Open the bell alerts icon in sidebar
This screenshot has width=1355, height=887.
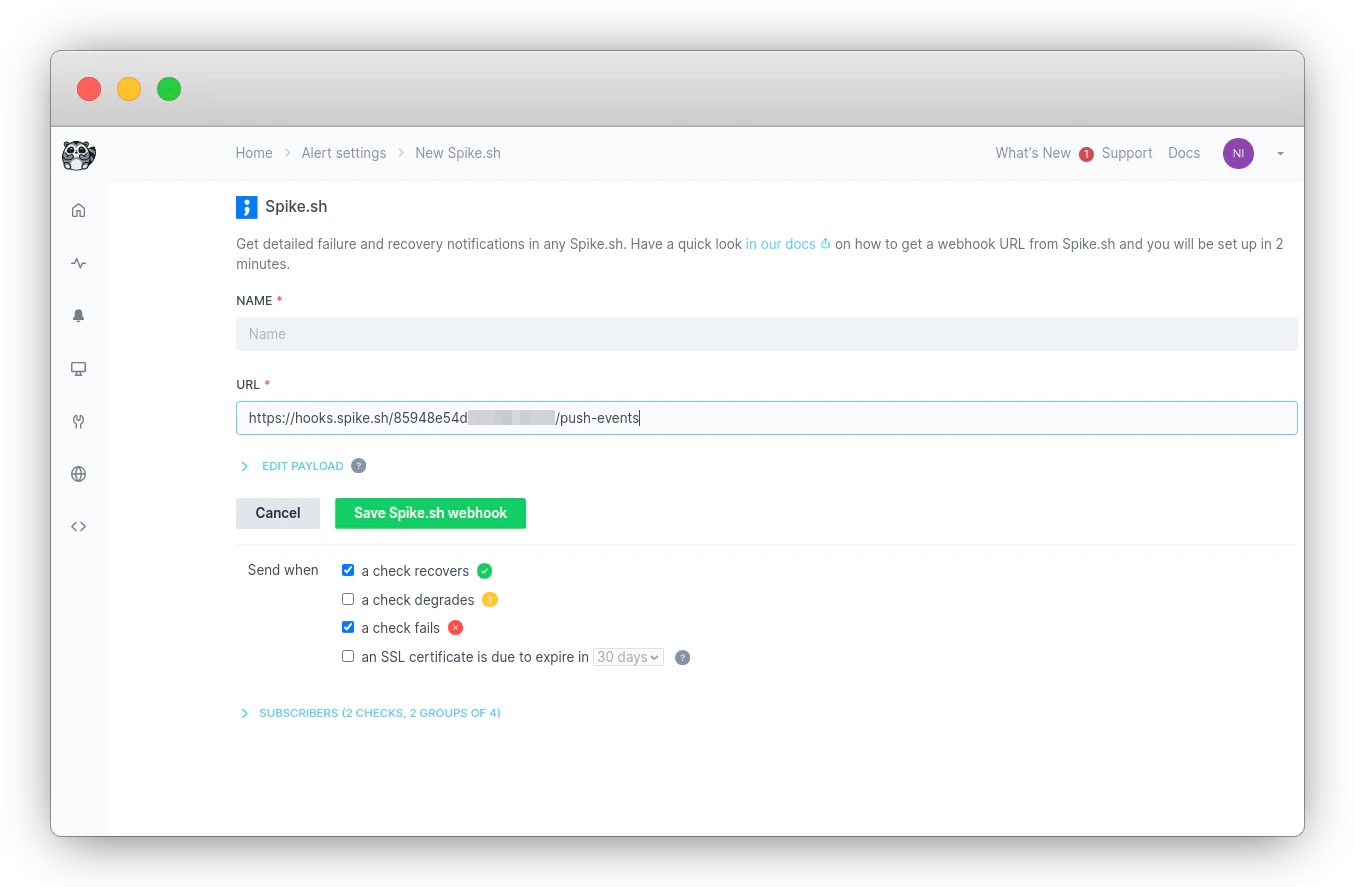pos(79,316)
